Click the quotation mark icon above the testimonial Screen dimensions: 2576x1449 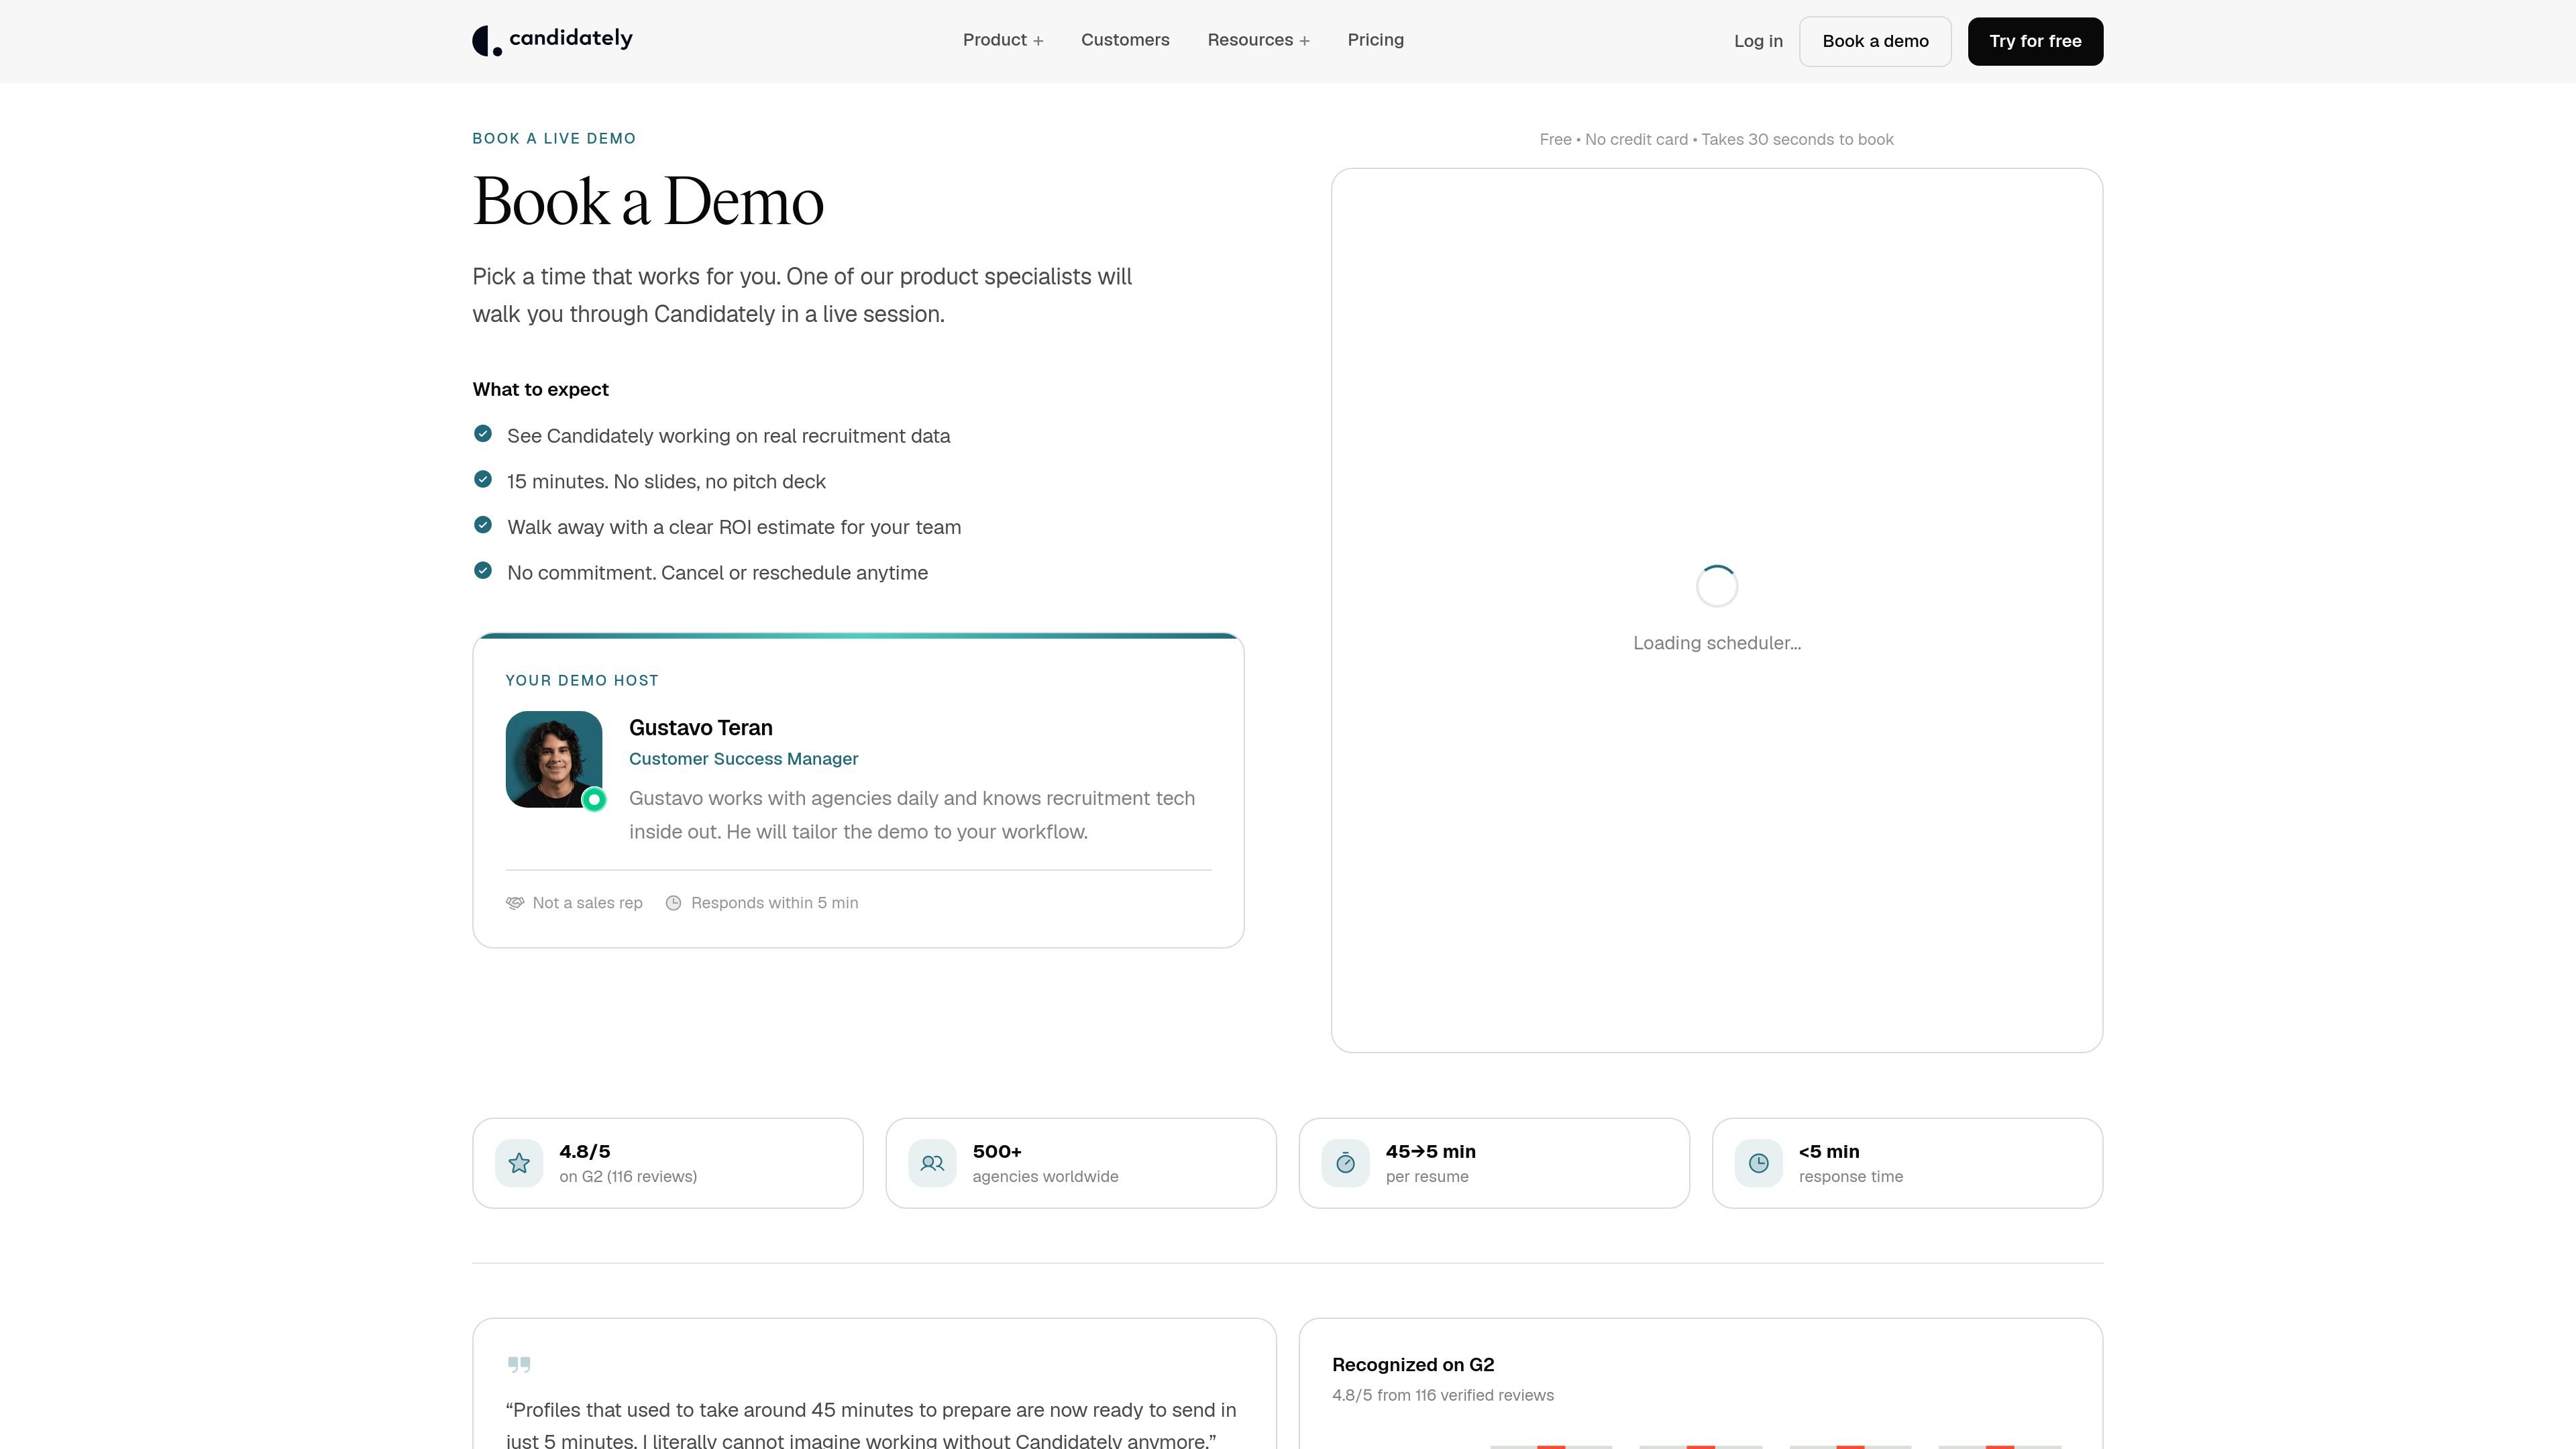(519, 1364)
